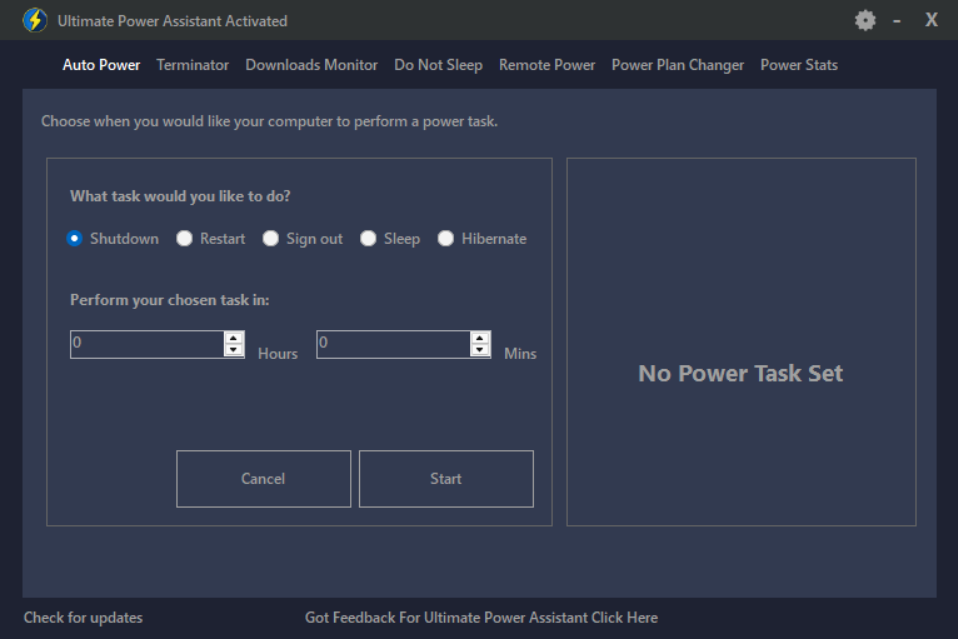Select the Sign out radio option
Screen dimensions: 958x639
pyautogui.click(x=271, y=238)
